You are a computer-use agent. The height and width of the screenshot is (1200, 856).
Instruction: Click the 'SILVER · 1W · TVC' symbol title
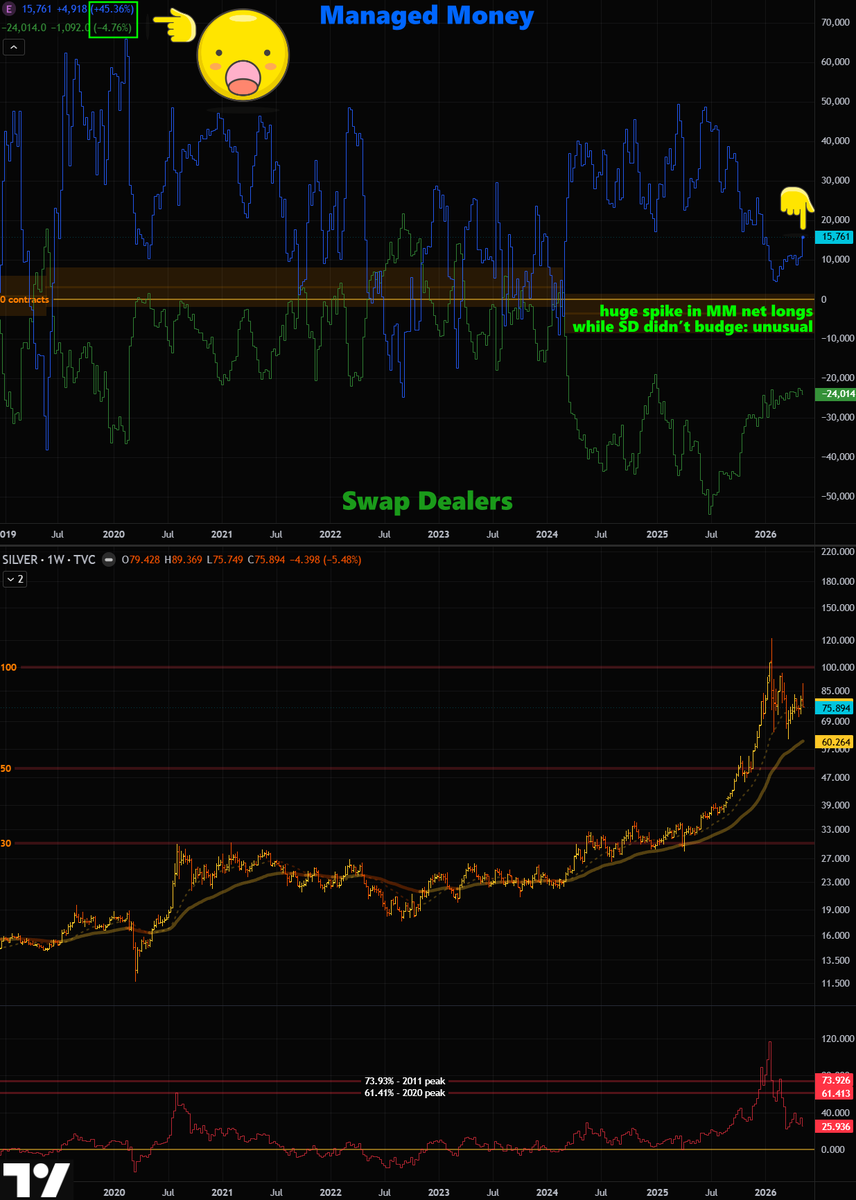tap(48, 560)
